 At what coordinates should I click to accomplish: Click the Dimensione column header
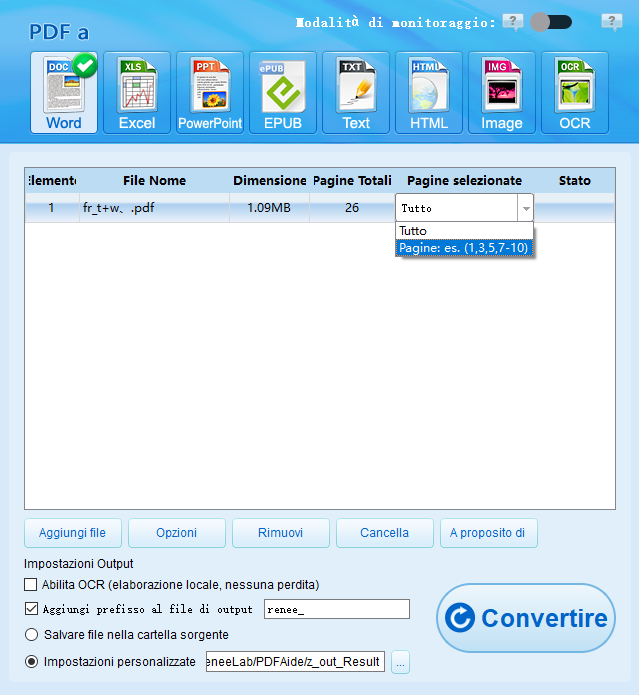pyautogui.click(x=269, y=180)
